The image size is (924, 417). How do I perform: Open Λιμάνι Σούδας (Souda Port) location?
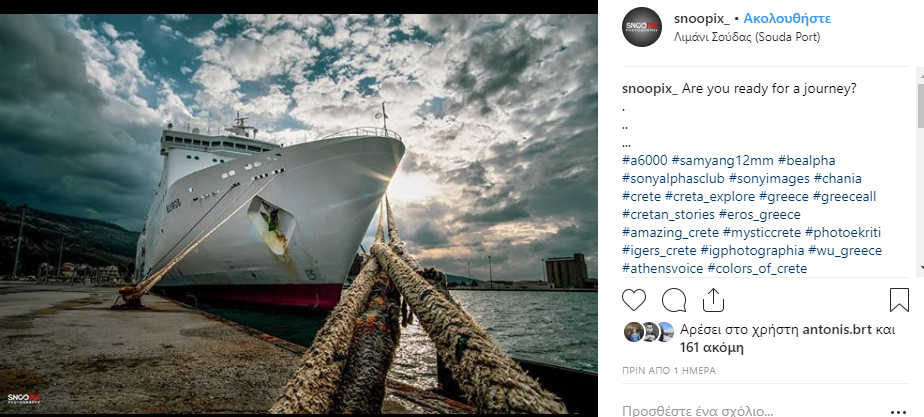click(747, 37)
